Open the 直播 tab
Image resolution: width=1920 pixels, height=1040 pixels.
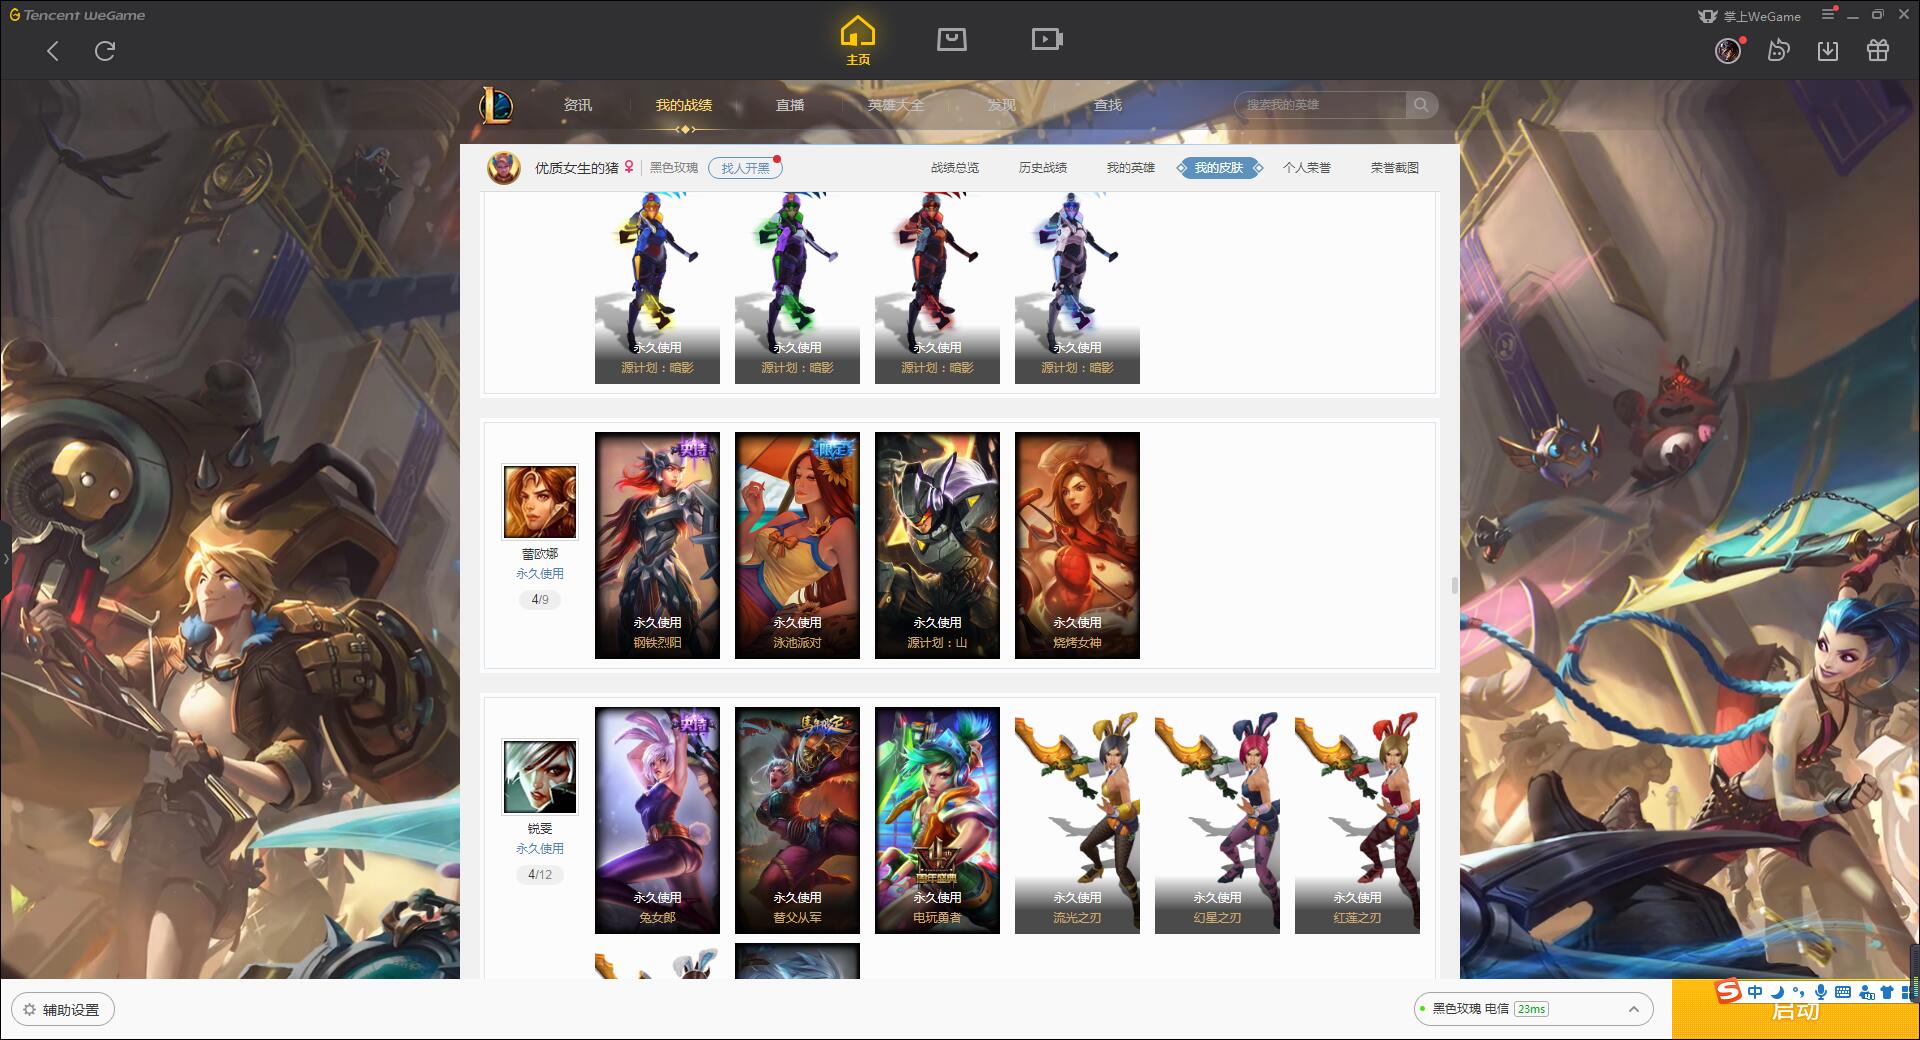tap(790, 105)
